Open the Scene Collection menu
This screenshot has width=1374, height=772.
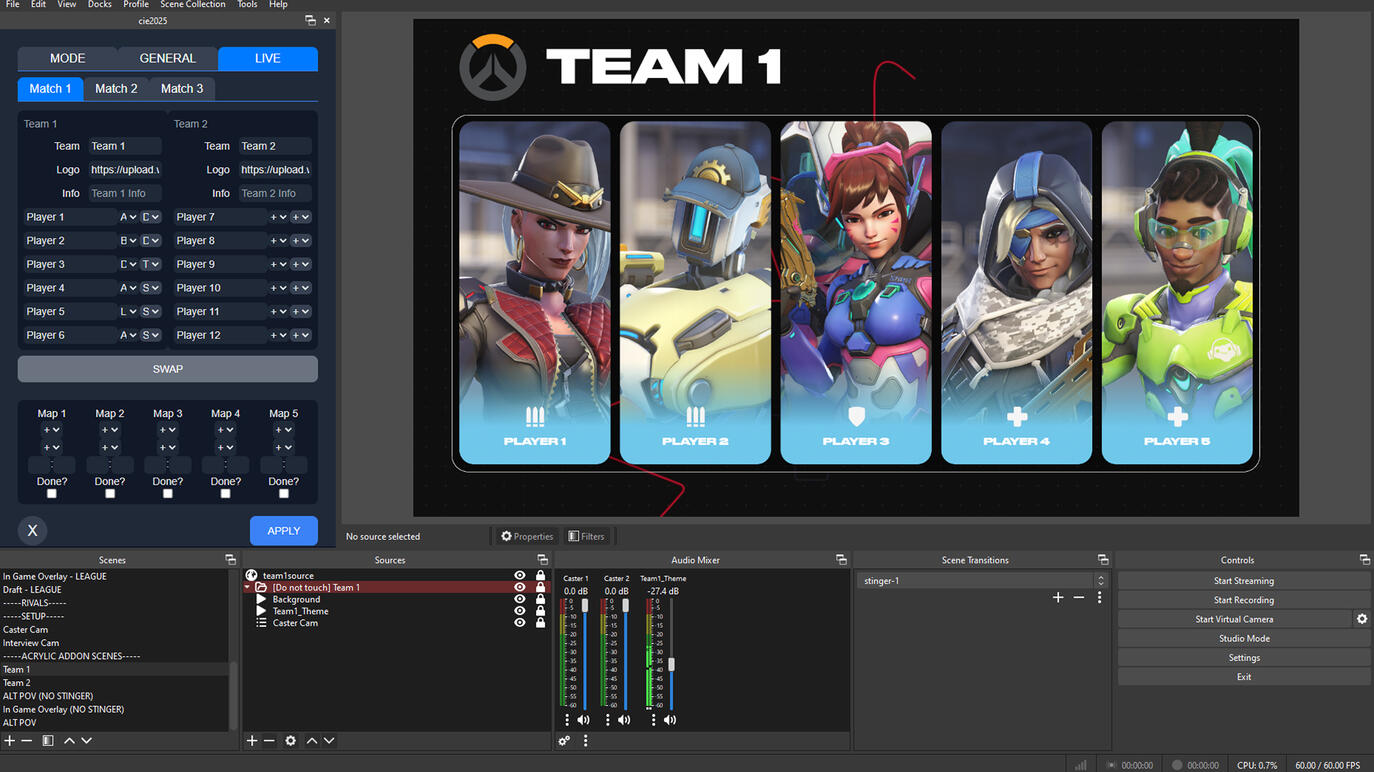pyautogui.click(x=193, y=5)
